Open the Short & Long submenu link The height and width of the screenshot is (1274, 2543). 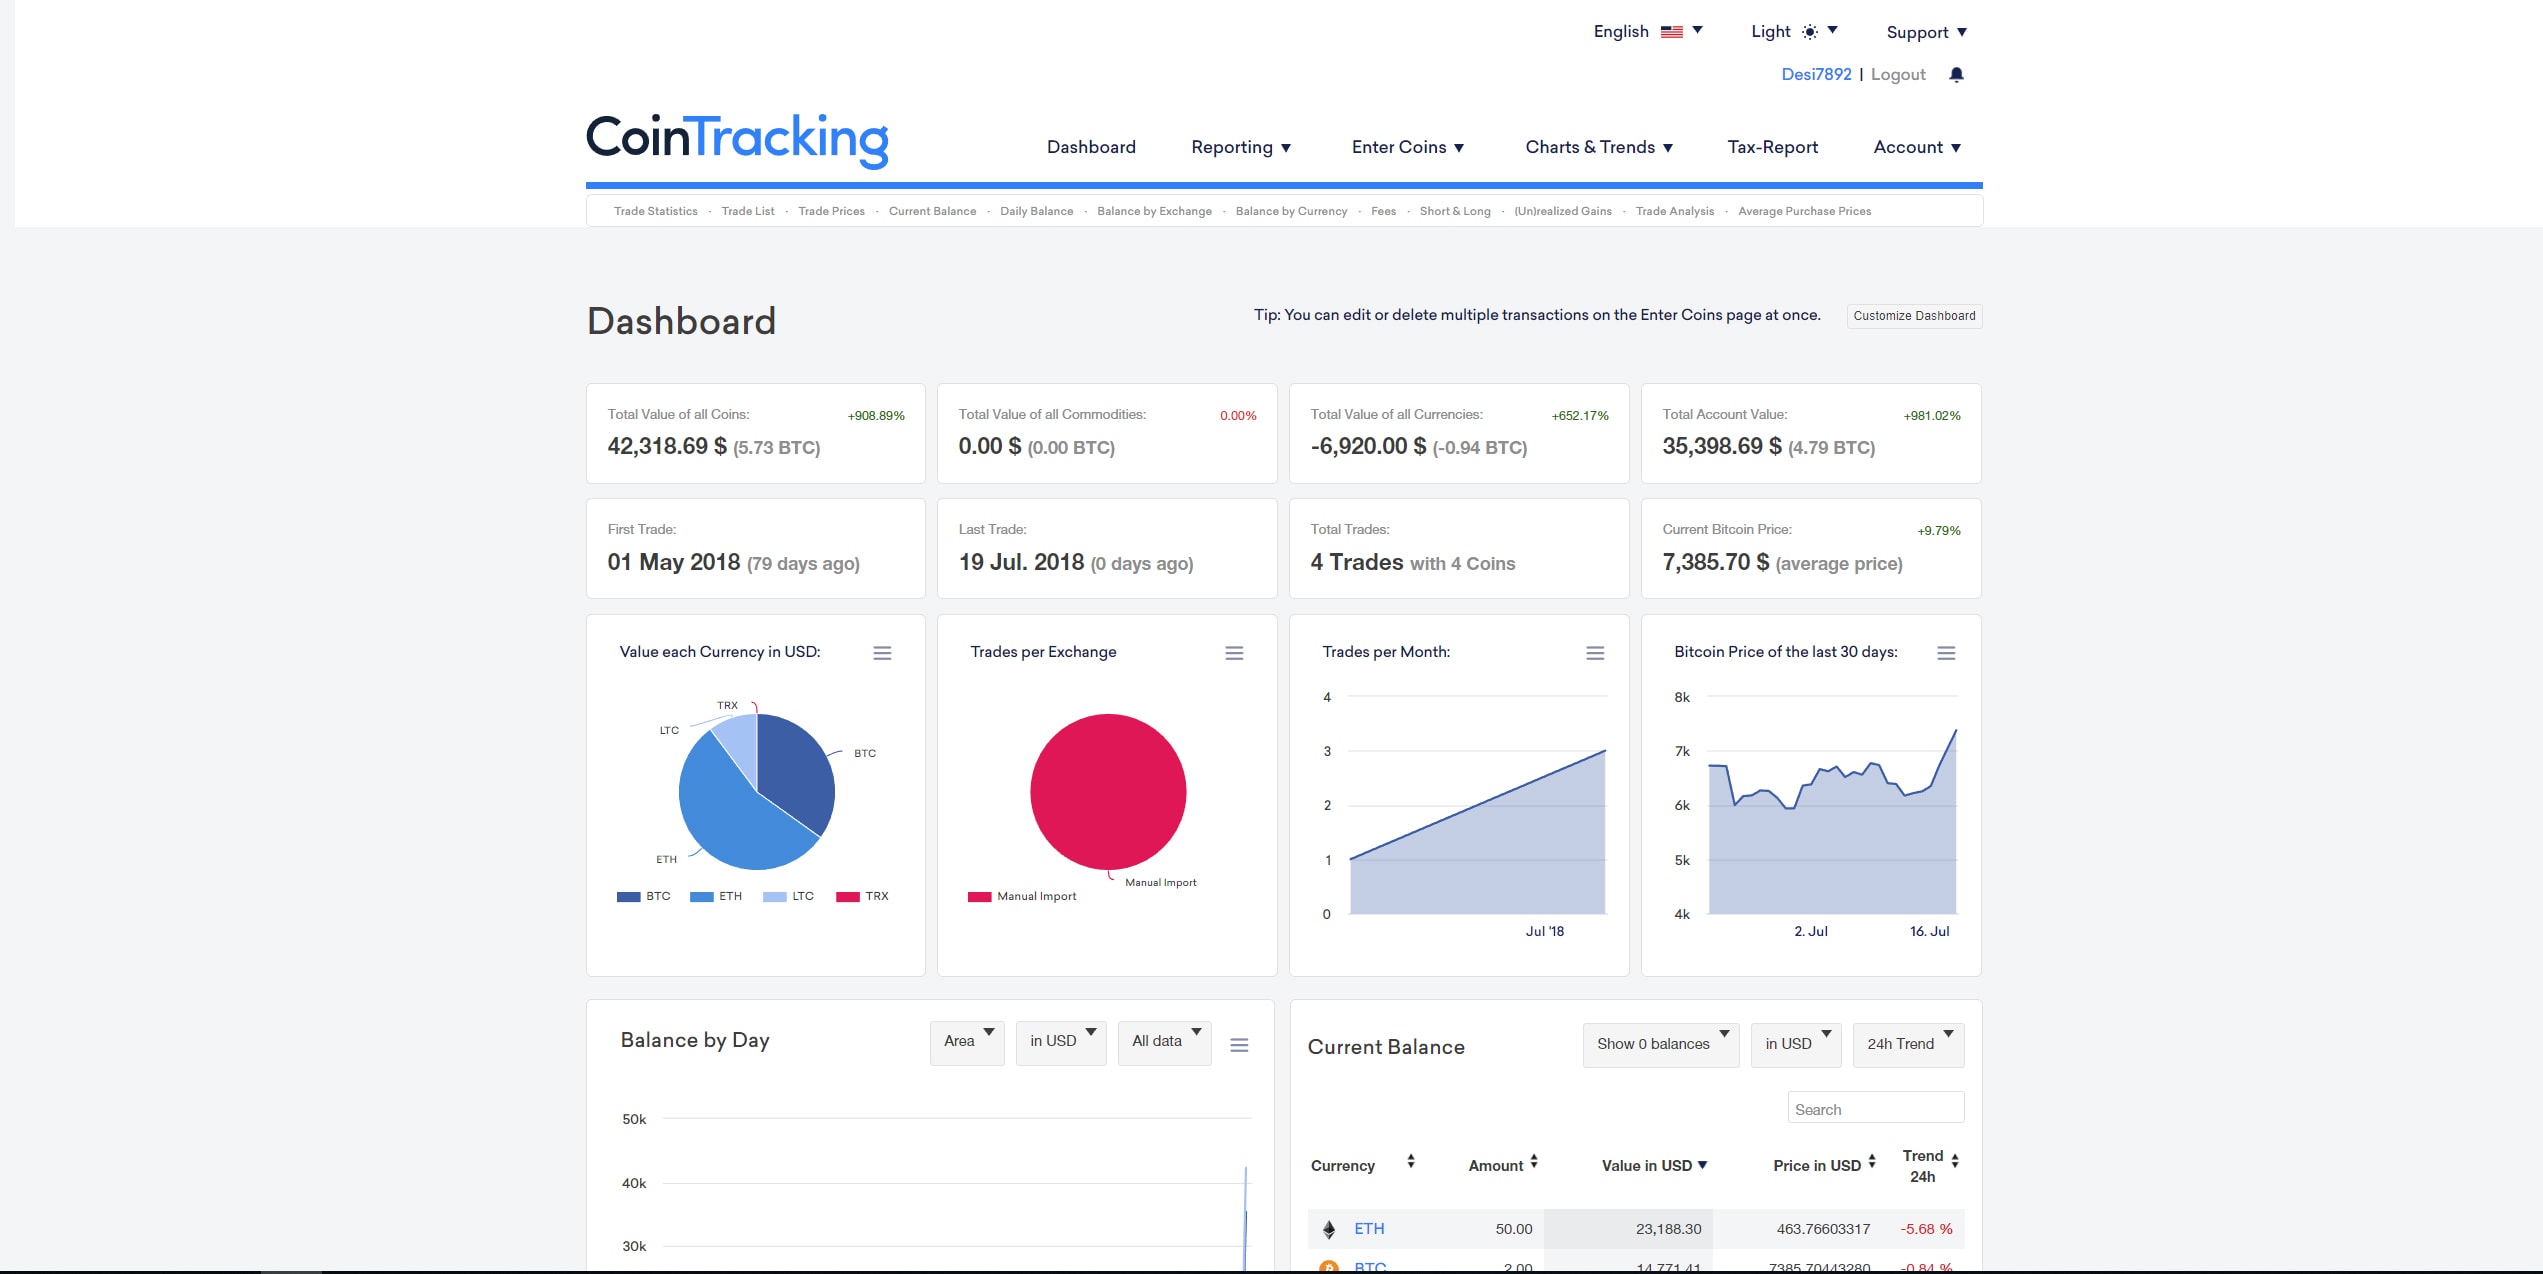click(x=1455, y=211)
